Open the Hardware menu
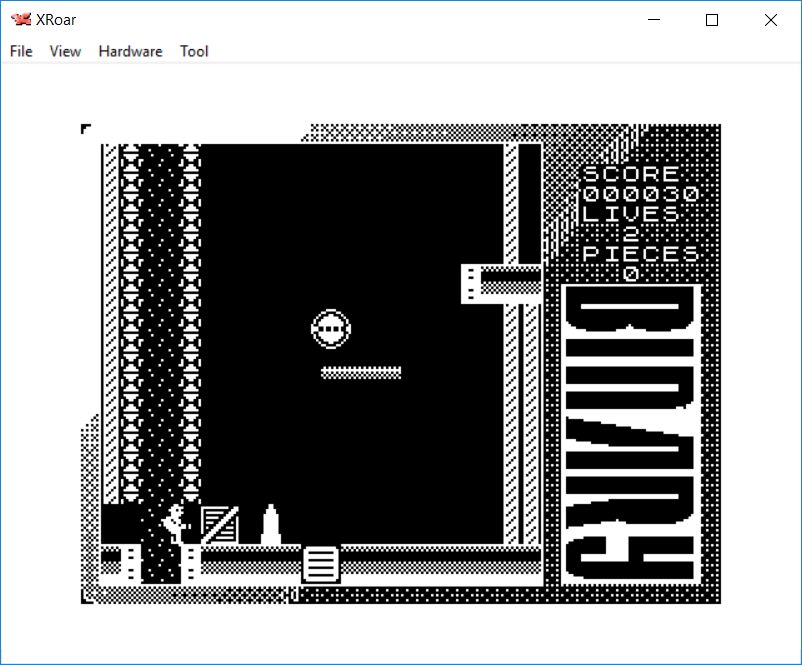 coord(130,51)
